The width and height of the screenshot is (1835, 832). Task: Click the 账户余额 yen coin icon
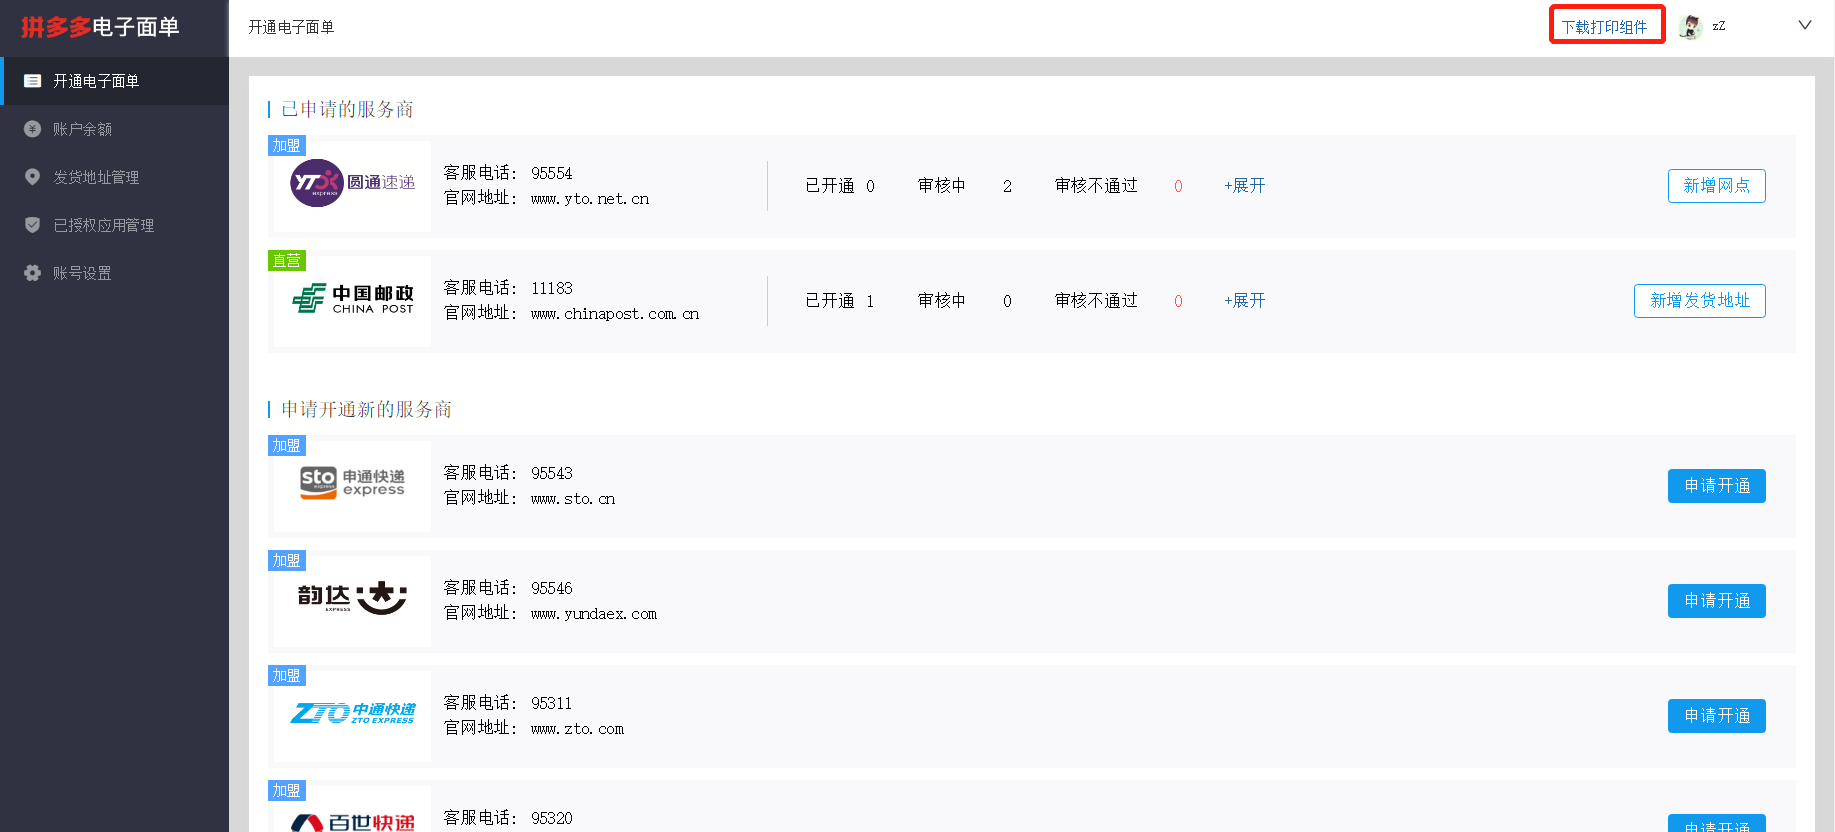(x=32, y=129)
